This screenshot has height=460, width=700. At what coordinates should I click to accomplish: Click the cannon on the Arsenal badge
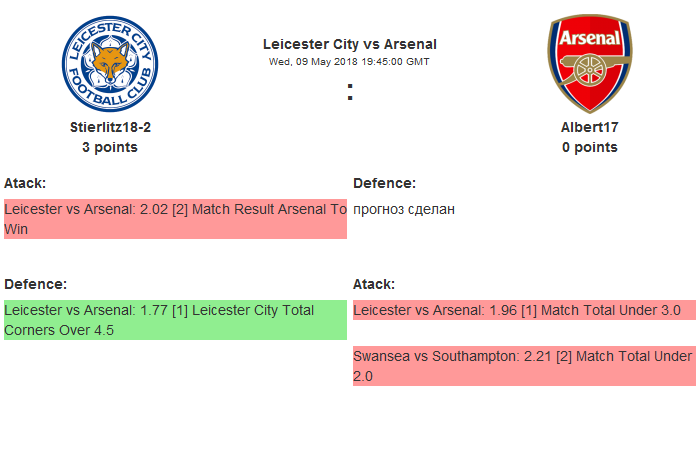pos(589,70)
